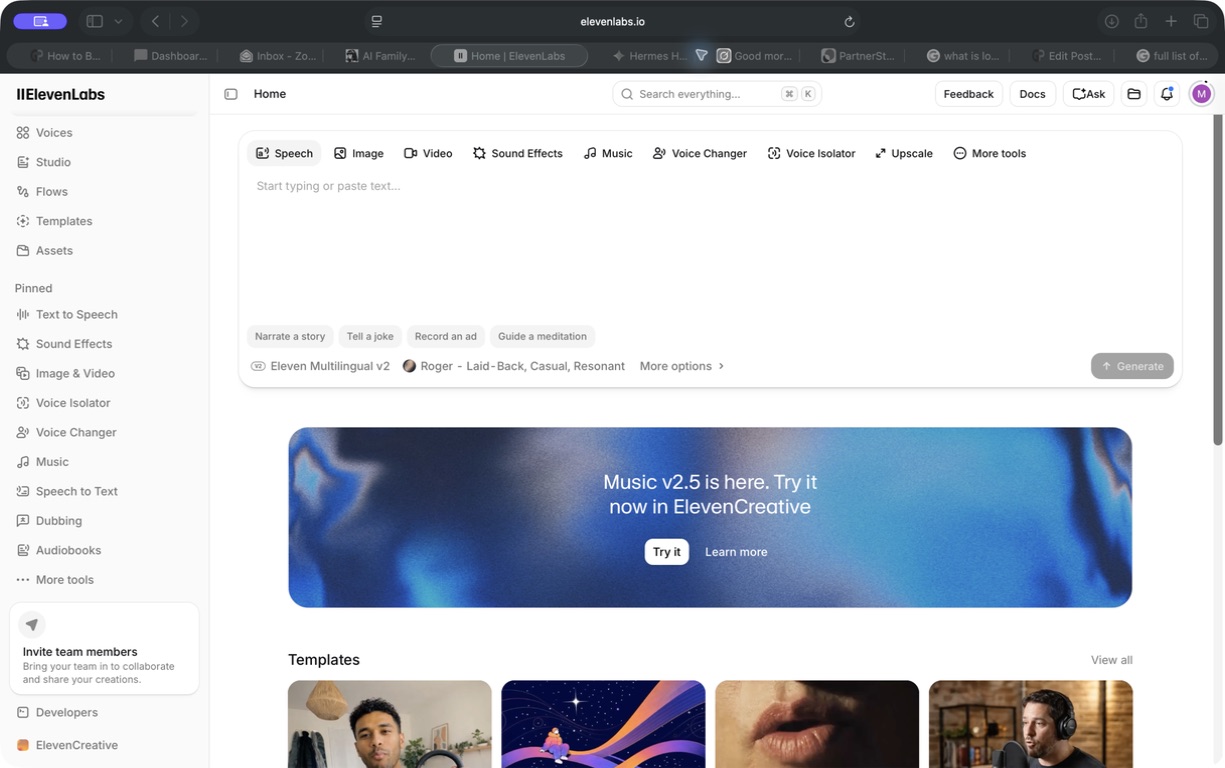Reload the page in the Safari address bar

849,21
